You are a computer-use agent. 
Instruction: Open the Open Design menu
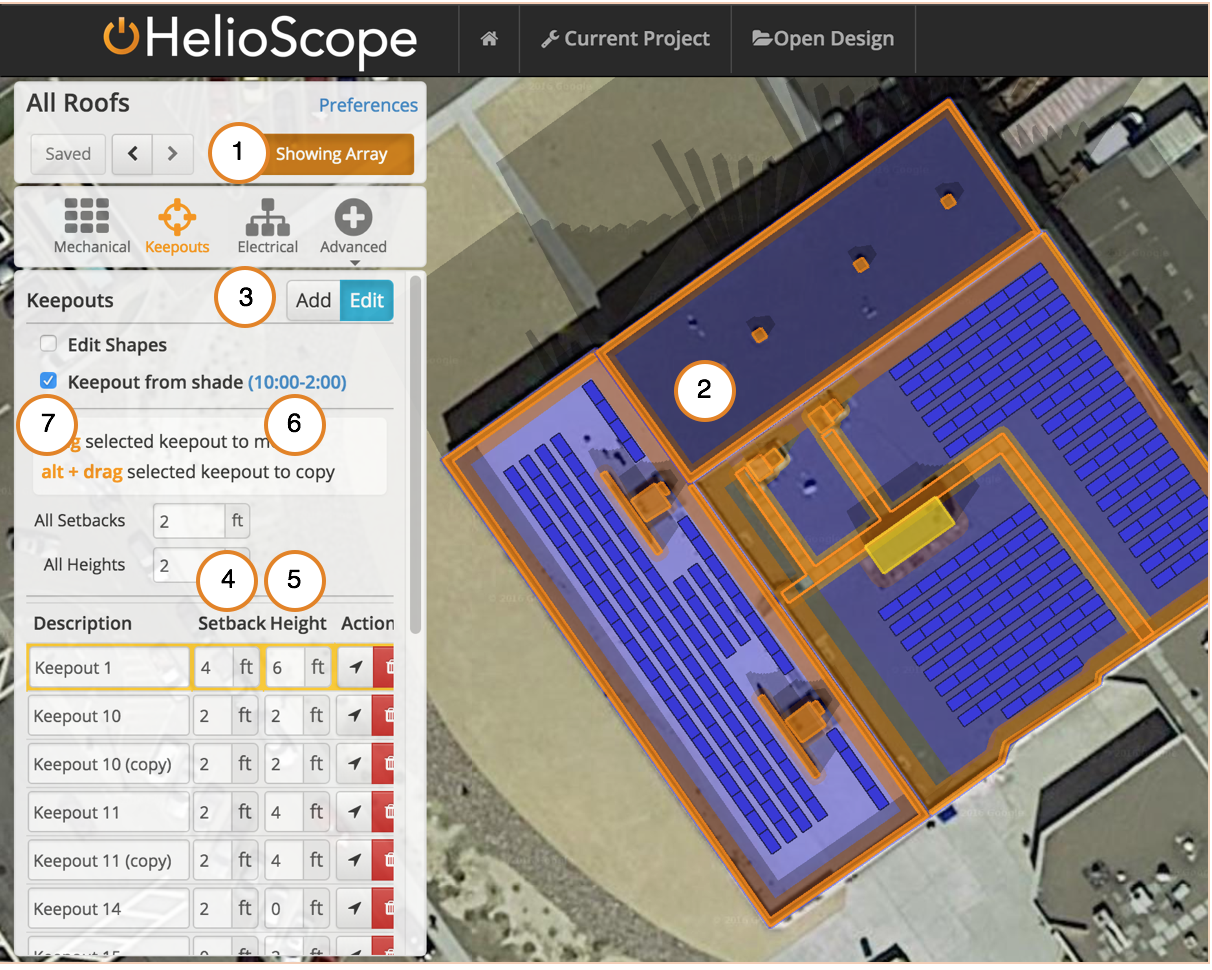pos(823,39)
